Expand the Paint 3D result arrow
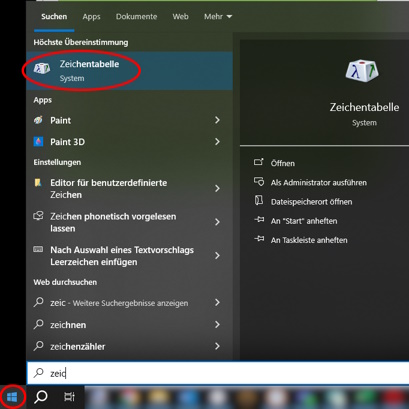Image resolution: width=409 pixels, height=409 pixels. click(217, 142)
